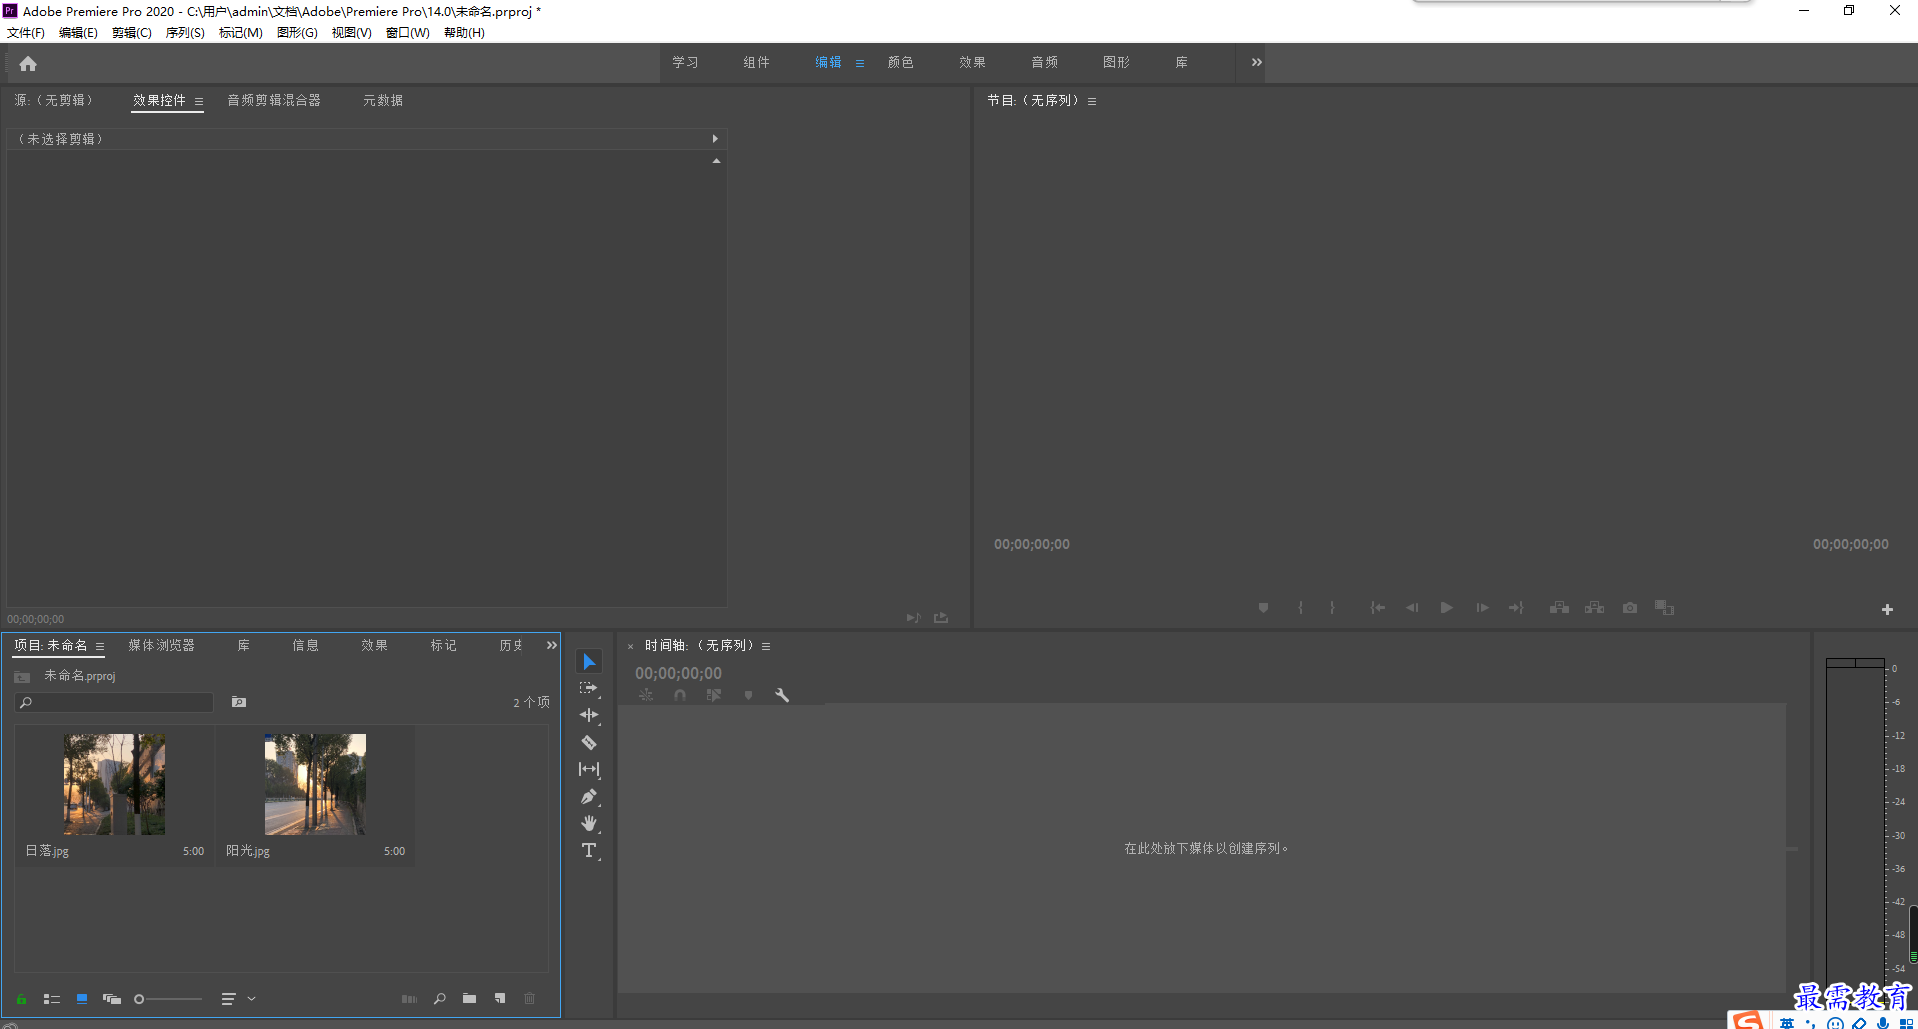This screenshot has height=1029, width=1918.
Task: Switch to 媒体浏览器 tab
Action: 162,645
